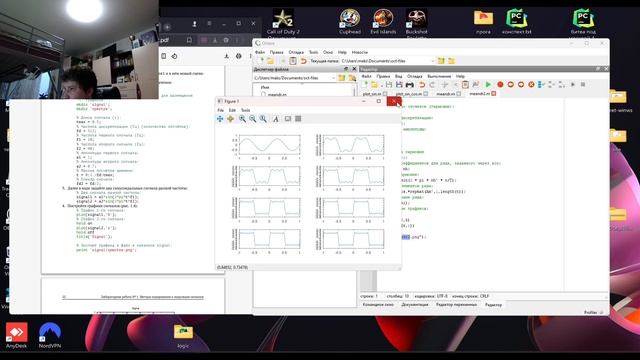
Task: Switch to the plot_sin_cos.m editor tab
Action: pos(409,94)
